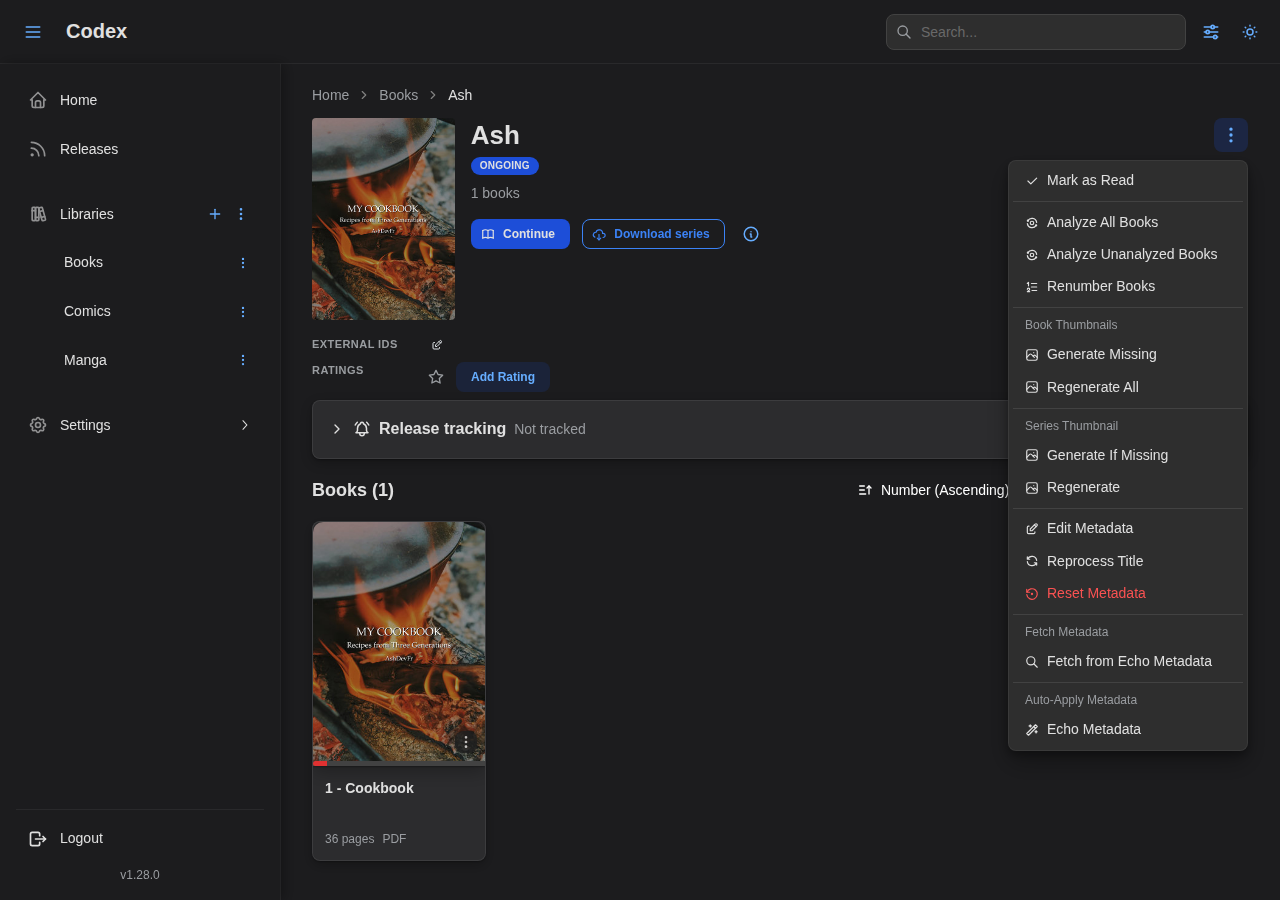Open Home in the sidebar
1280x900 pixels.
(x=140, y=100)
